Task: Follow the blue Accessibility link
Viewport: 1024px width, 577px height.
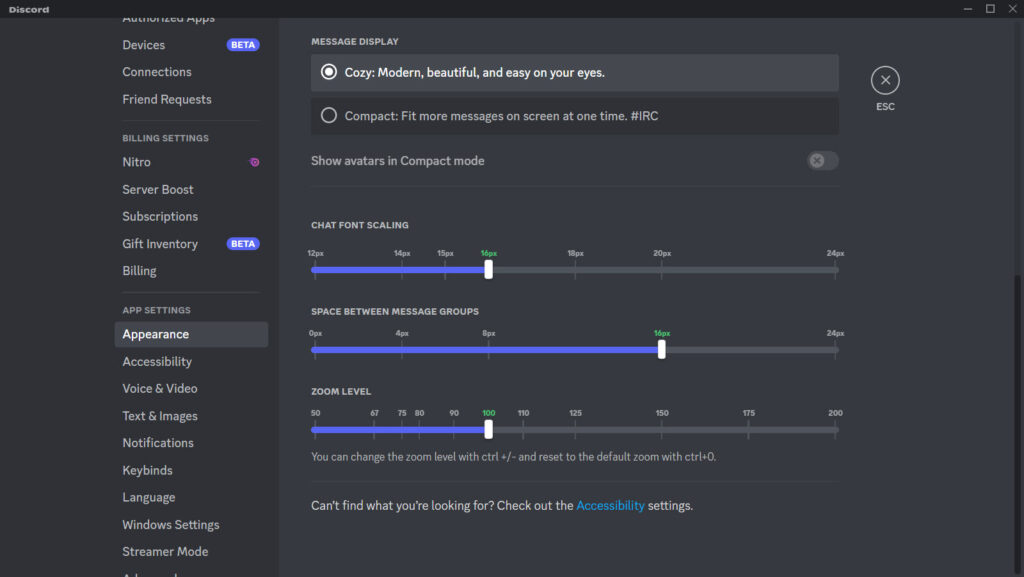Action: (x=610, y=506)
